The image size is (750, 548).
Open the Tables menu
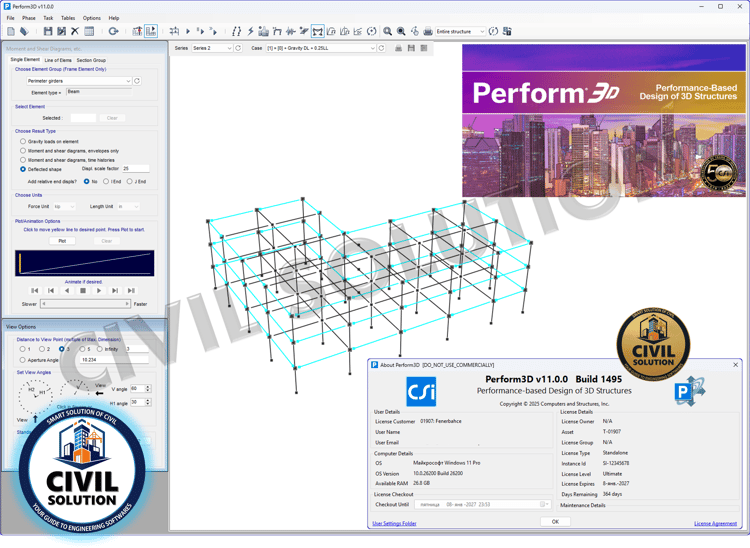coord(68,18)
